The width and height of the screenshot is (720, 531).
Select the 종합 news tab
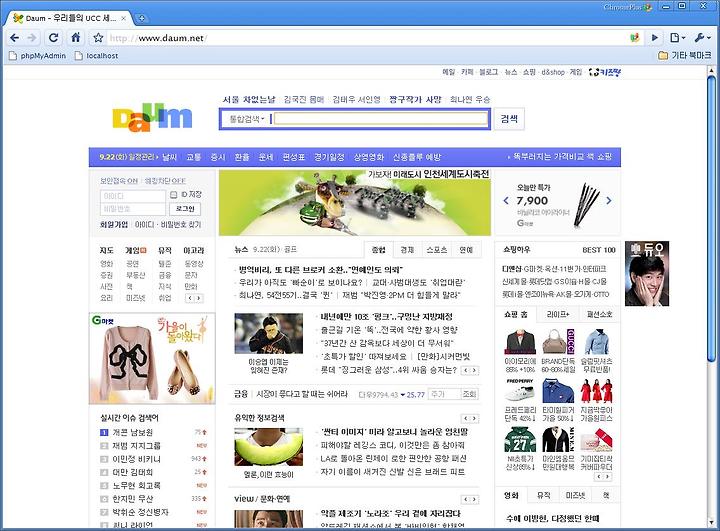point(379,249)
